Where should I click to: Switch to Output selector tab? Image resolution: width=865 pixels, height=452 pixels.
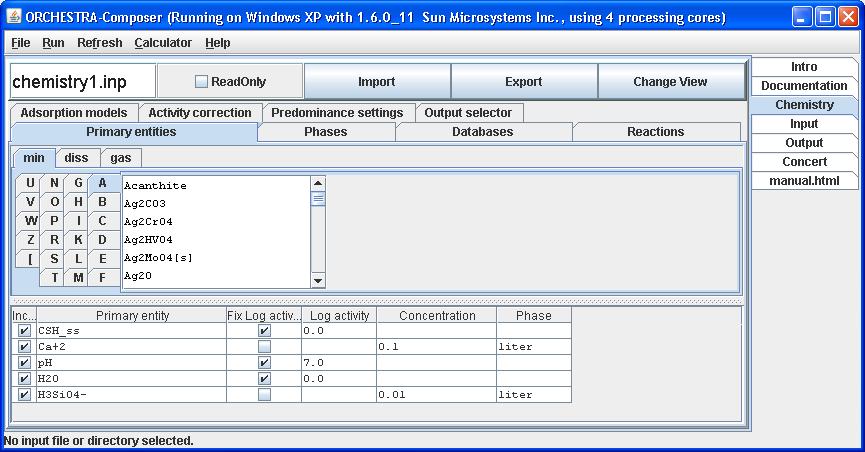point(468,113)
